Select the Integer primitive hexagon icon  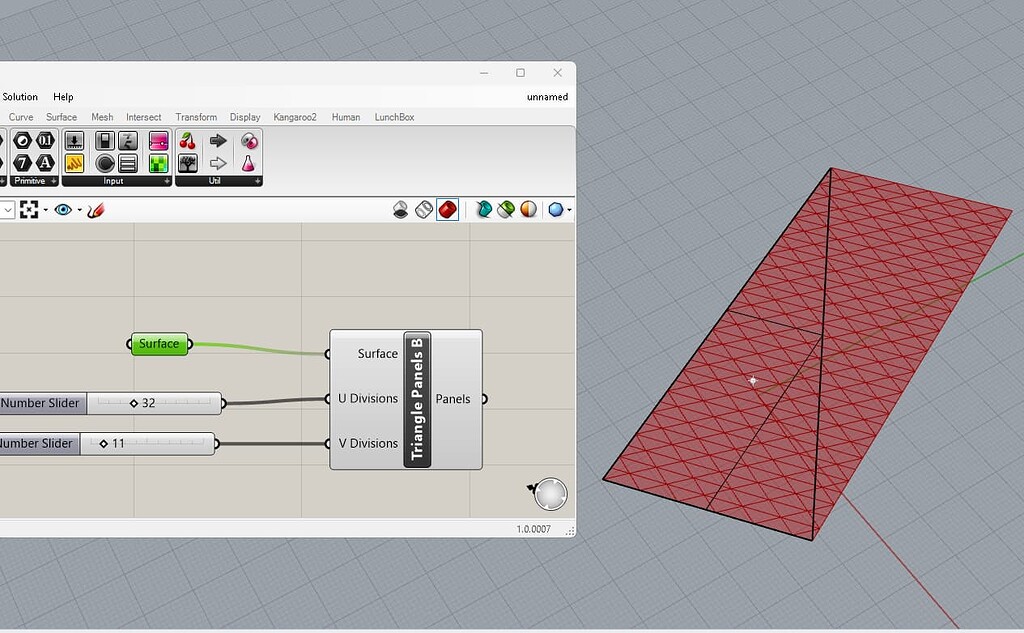pos(21,162)
